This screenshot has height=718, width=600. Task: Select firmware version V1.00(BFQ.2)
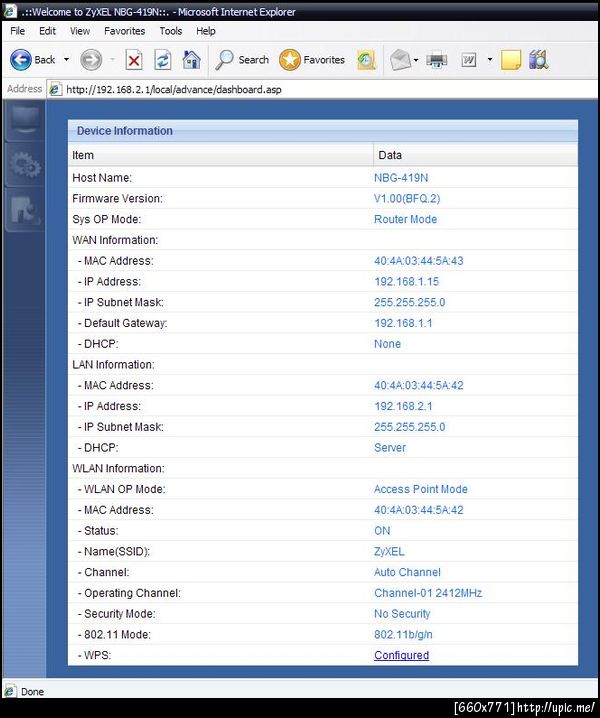pos(407,199)
